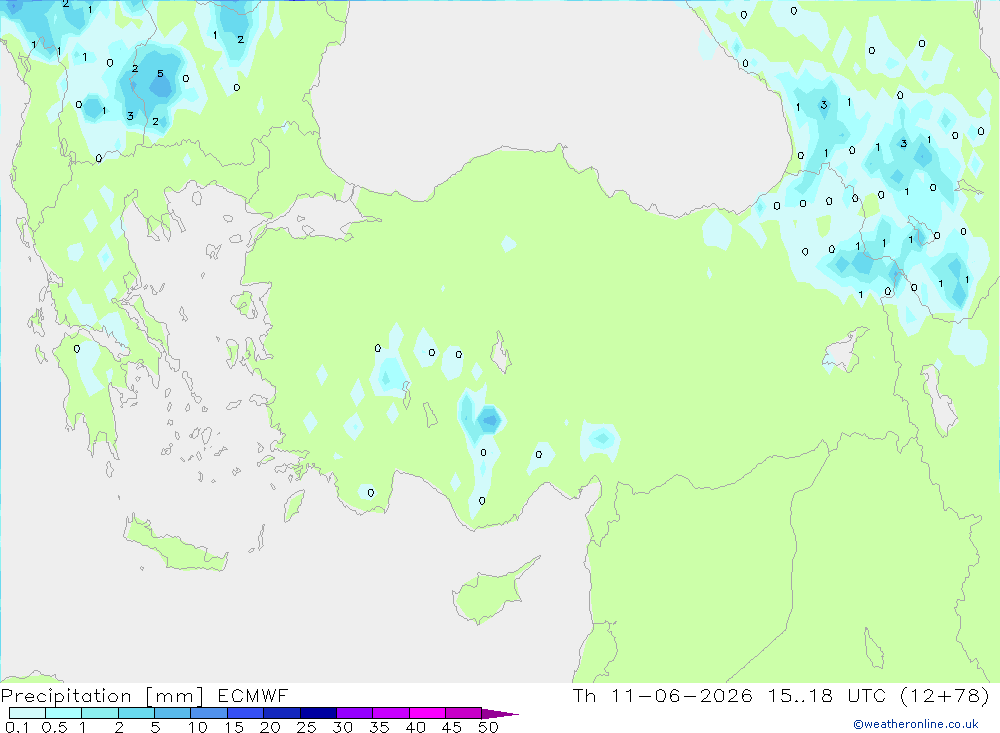The image size is (1000, 733).
Task: Click the "25" legend scale label
Action: click(x=306, y=727)
